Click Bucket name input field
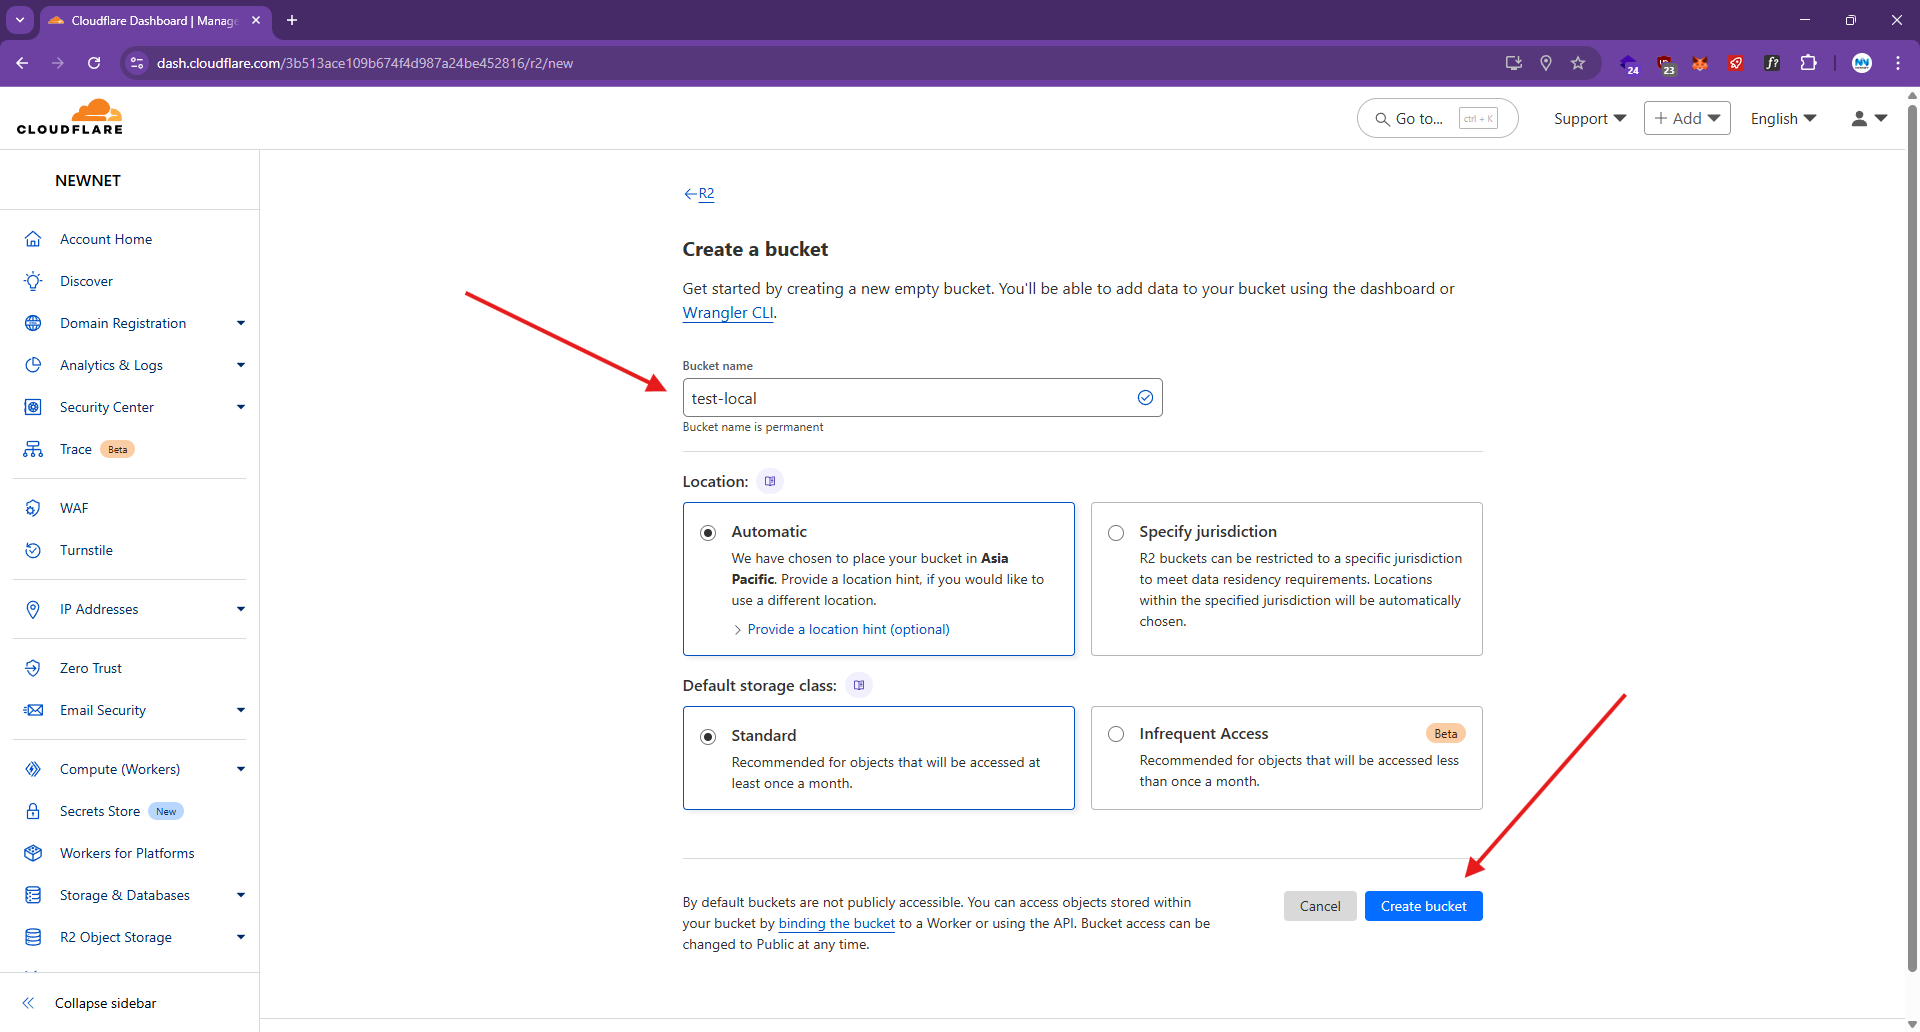Viewport: 1920px width, 1032px height. 922,398
